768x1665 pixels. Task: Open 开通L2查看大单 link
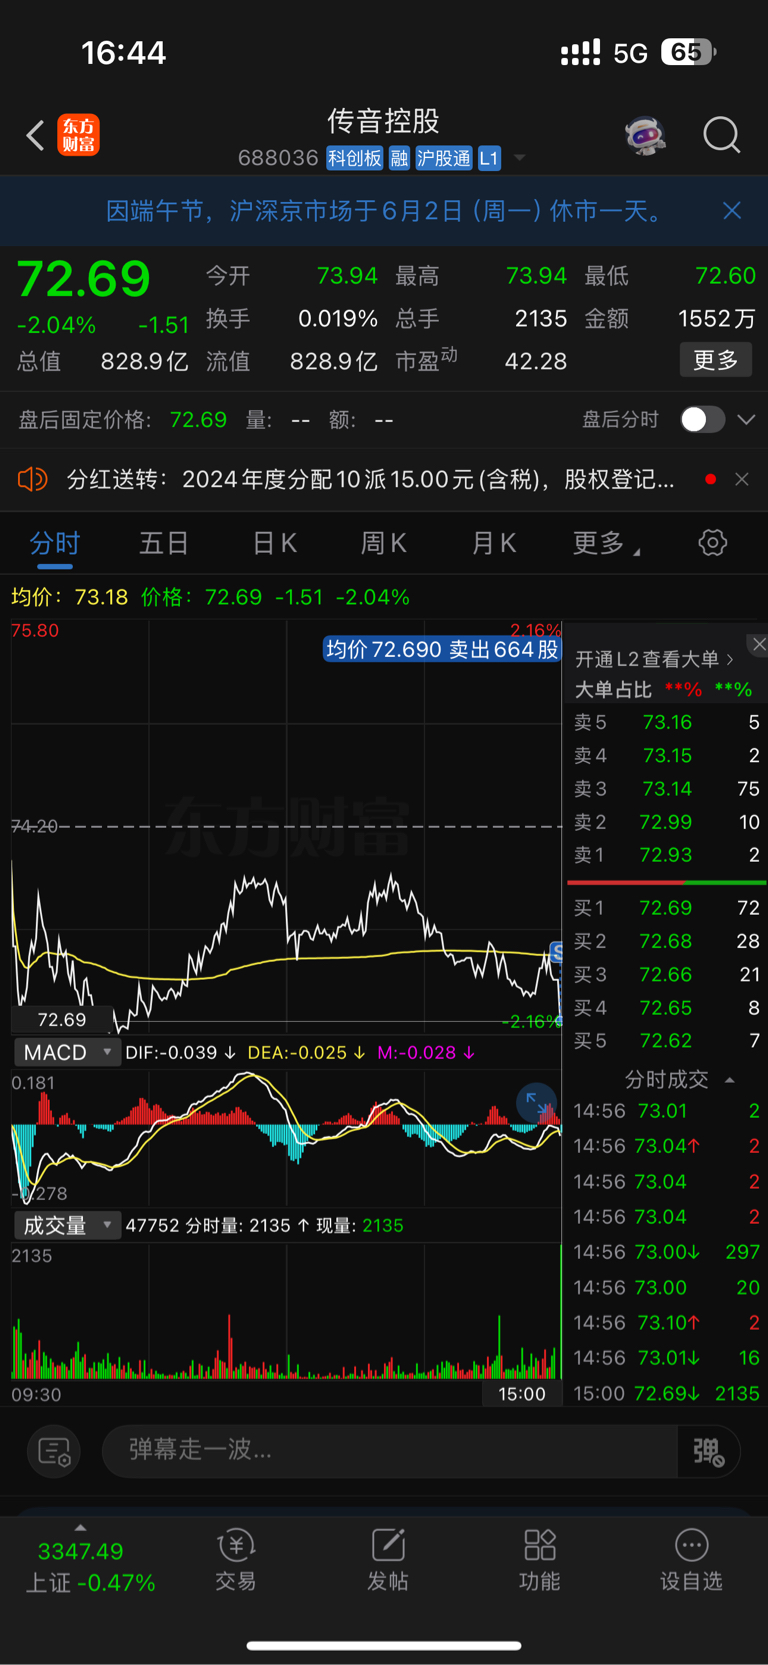(x=654, y=659)
